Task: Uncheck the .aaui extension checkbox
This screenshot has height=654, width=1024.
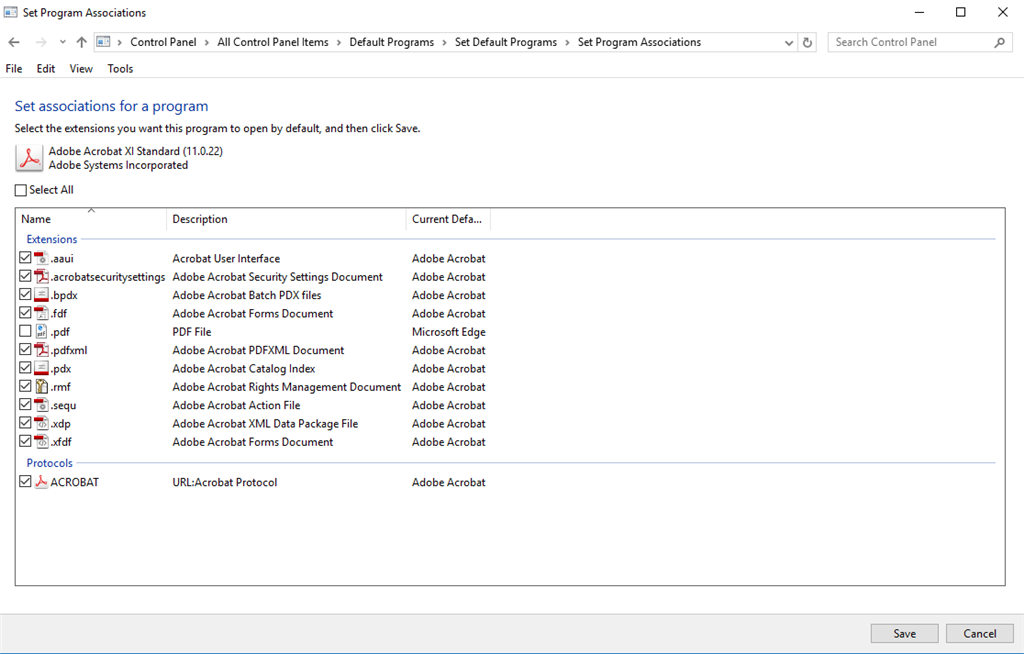Action: coord(25,257)
